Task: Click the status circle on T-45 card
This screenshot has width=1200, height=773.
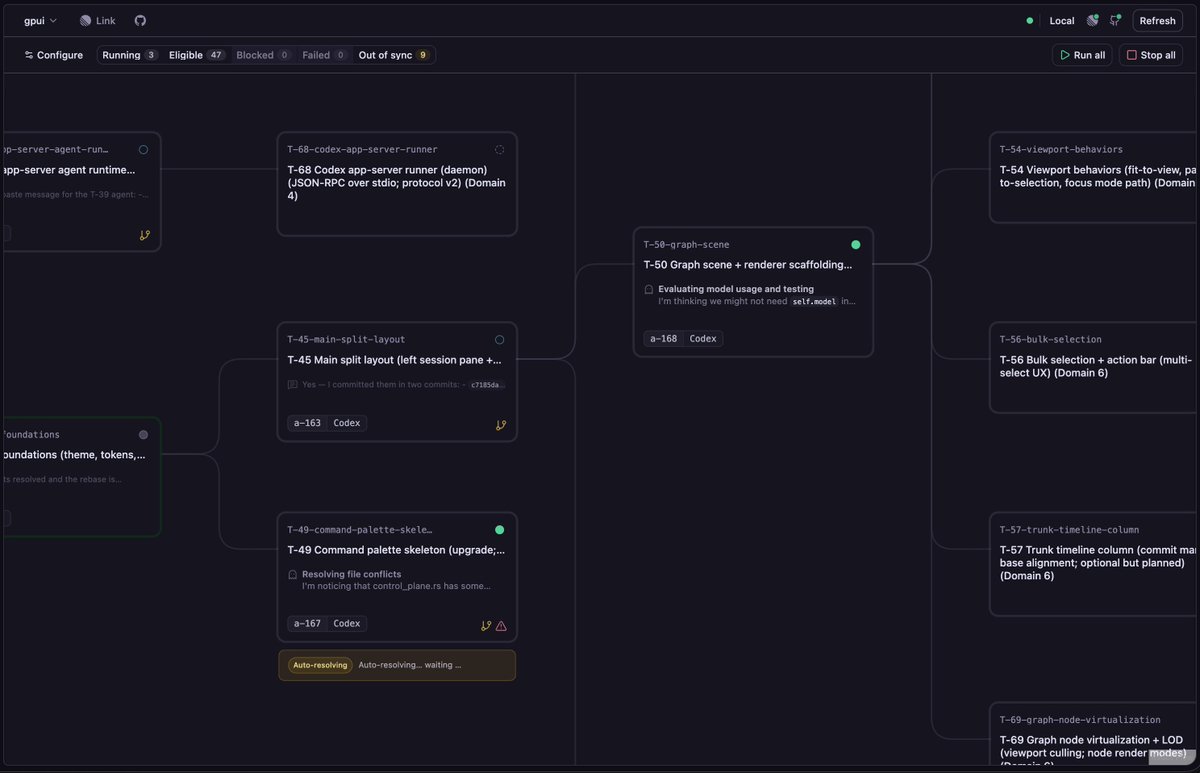Action: coord(500,339)
